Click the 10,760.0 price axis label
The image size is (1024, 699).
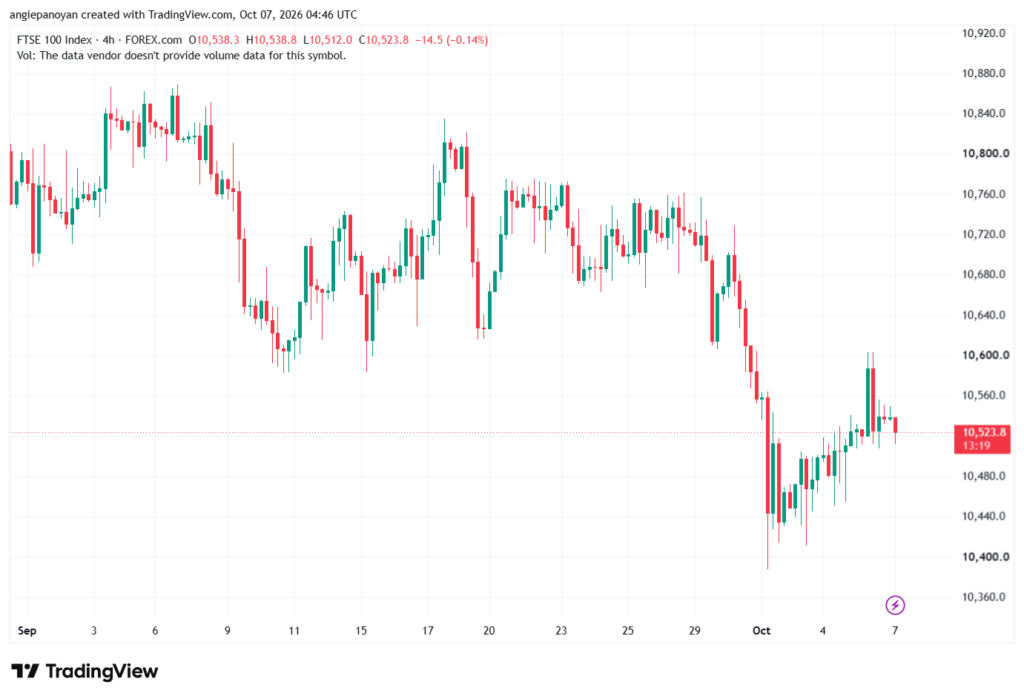coord(984,194)
